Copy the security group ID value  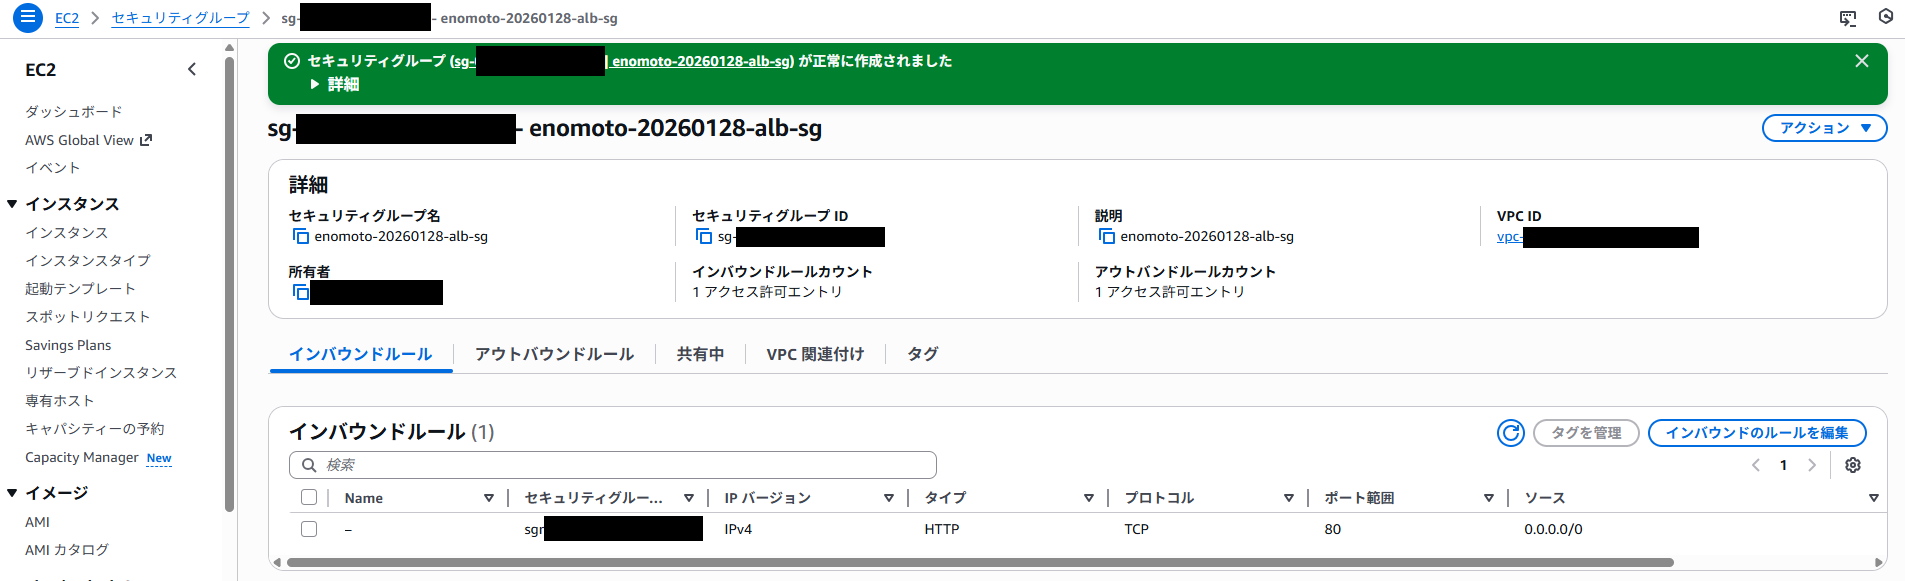[704, 236]
